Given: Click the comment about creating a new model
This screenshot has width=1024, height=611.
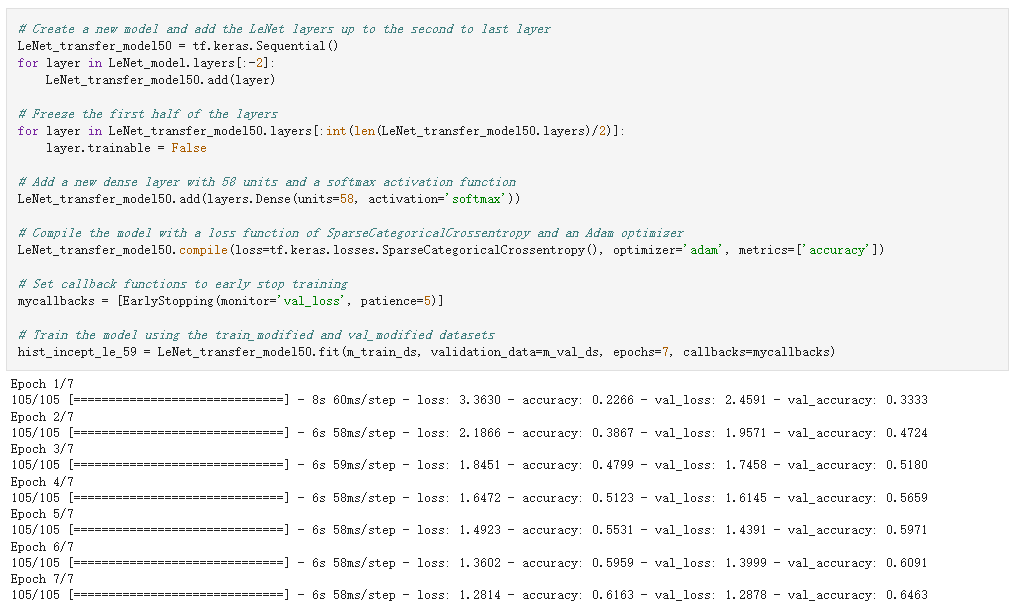Looking at the screenshot, I should point(283,28).
